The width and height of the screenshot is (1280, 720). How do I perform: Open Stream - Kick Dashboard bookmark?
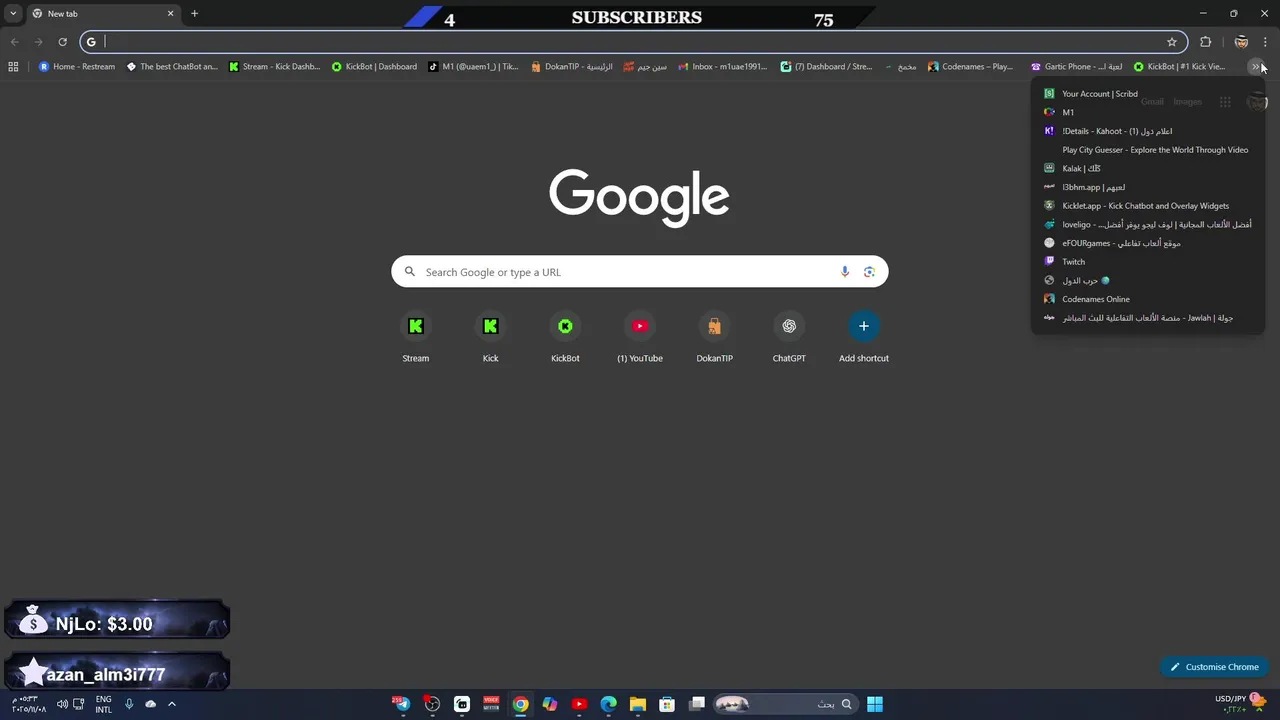click(275, 67)
